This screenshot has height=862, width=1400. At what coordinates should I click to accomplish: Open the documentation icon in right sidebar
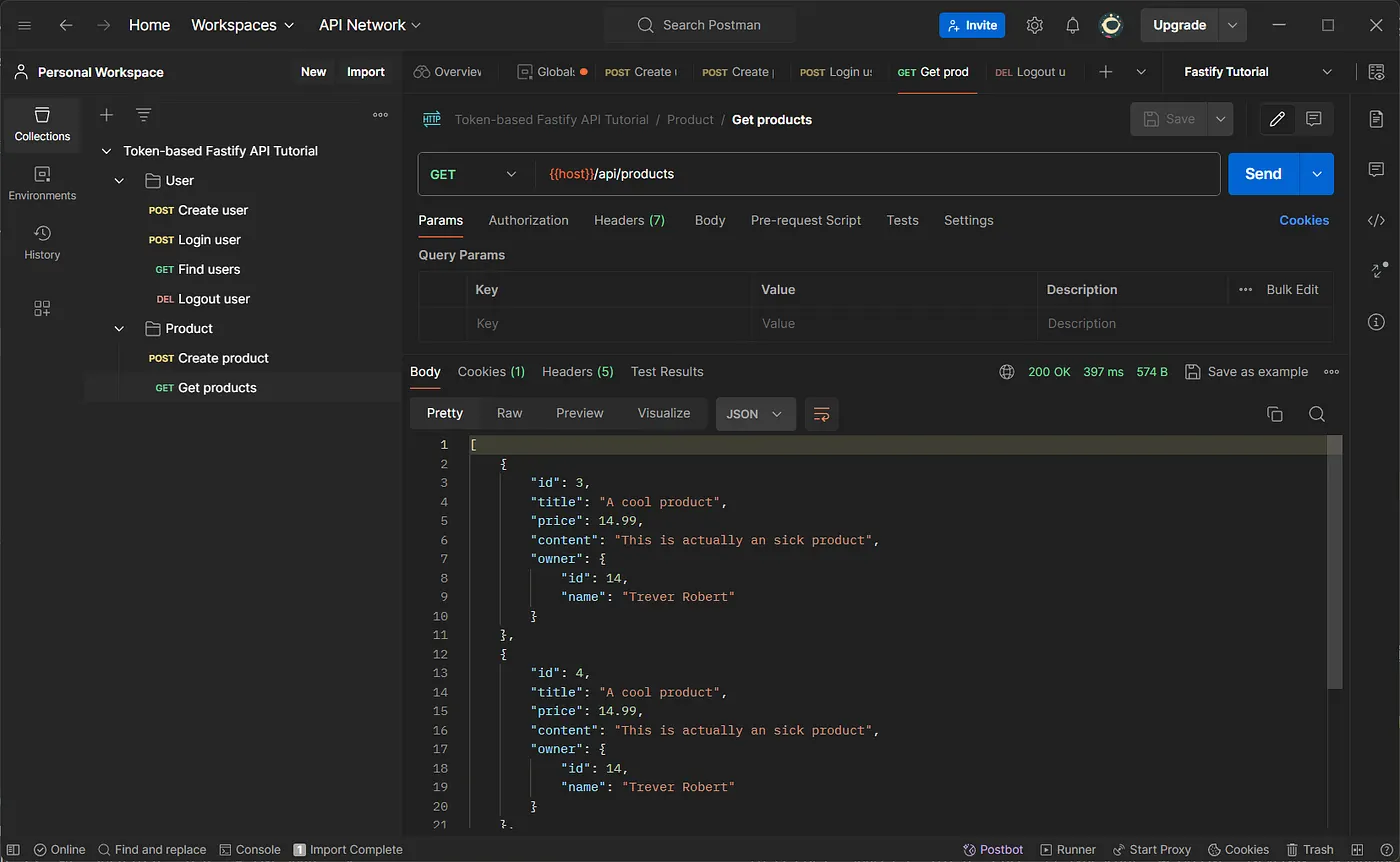tap(1376, 119)
